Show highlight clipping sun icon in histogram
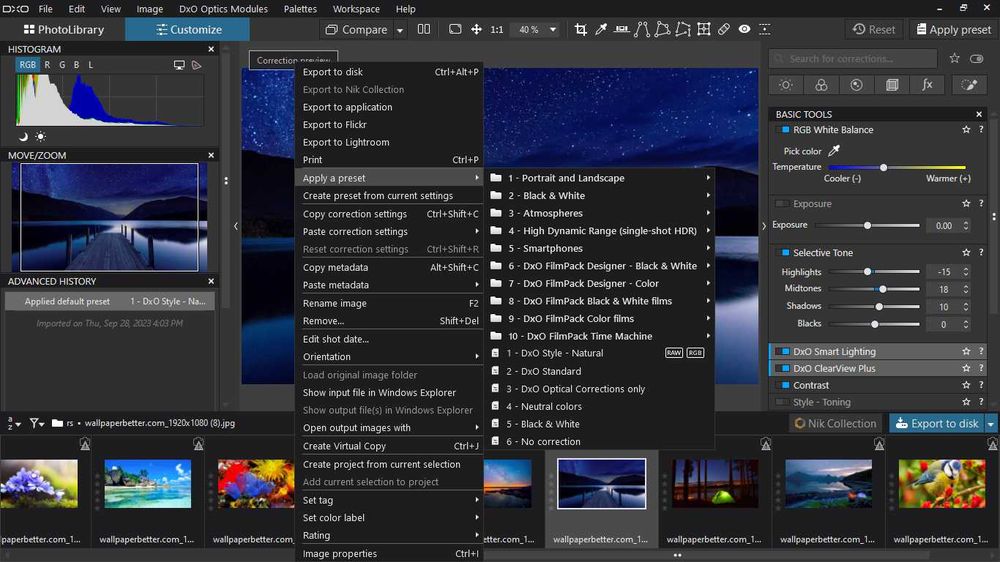 40,136
